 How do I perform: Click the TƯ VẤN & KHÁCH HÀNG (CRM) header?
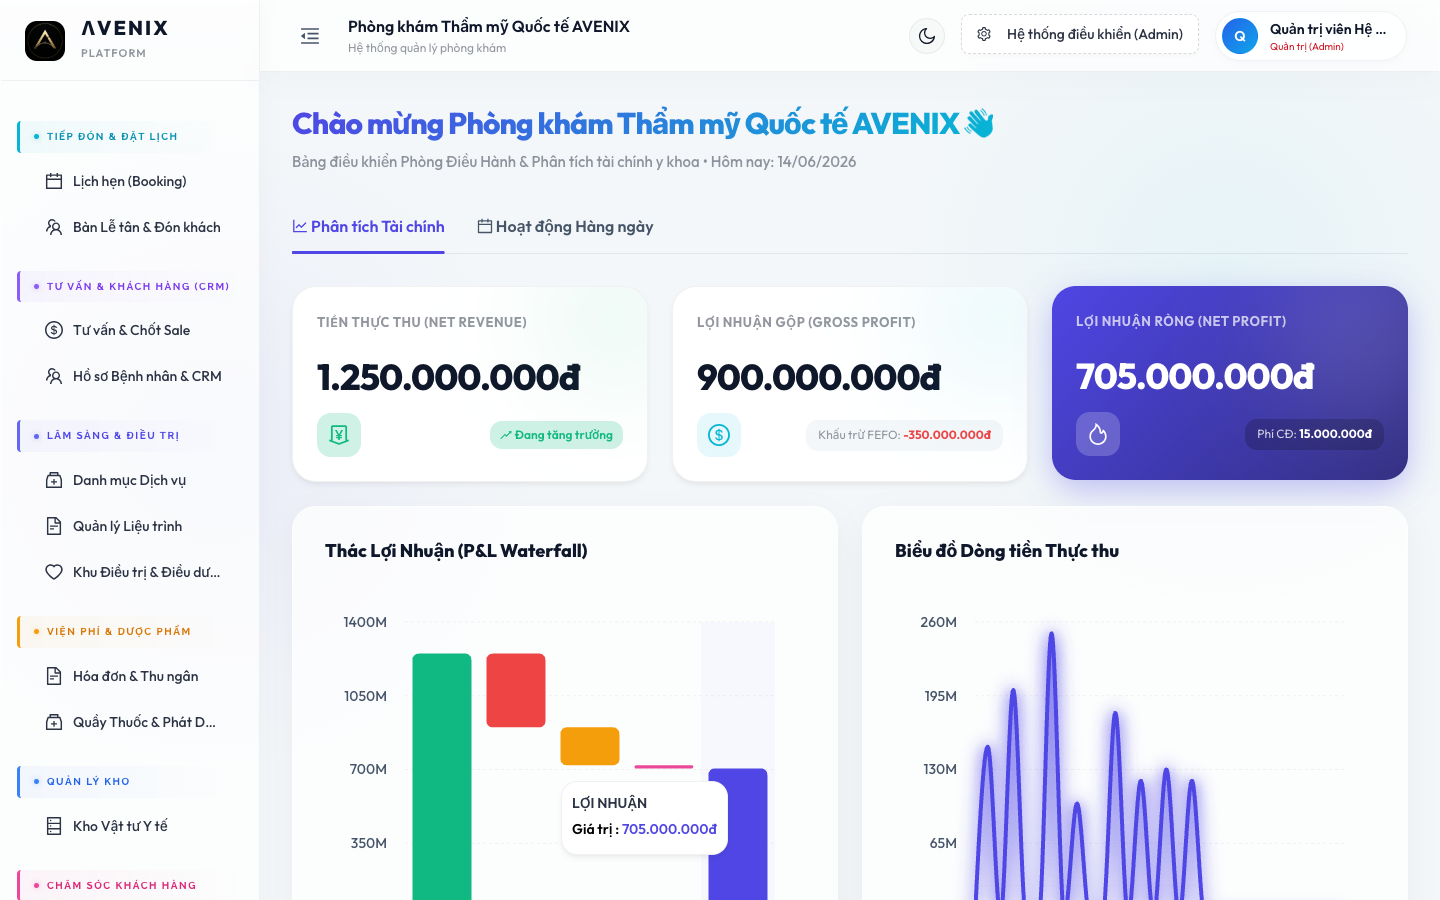(130, 286)
